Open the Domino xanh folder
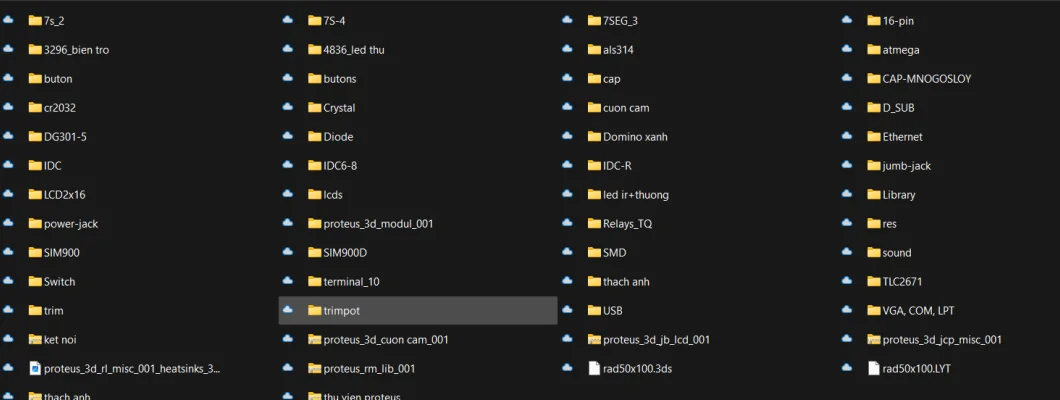This screenshot has width=1060, height=400. click(635, 136)
